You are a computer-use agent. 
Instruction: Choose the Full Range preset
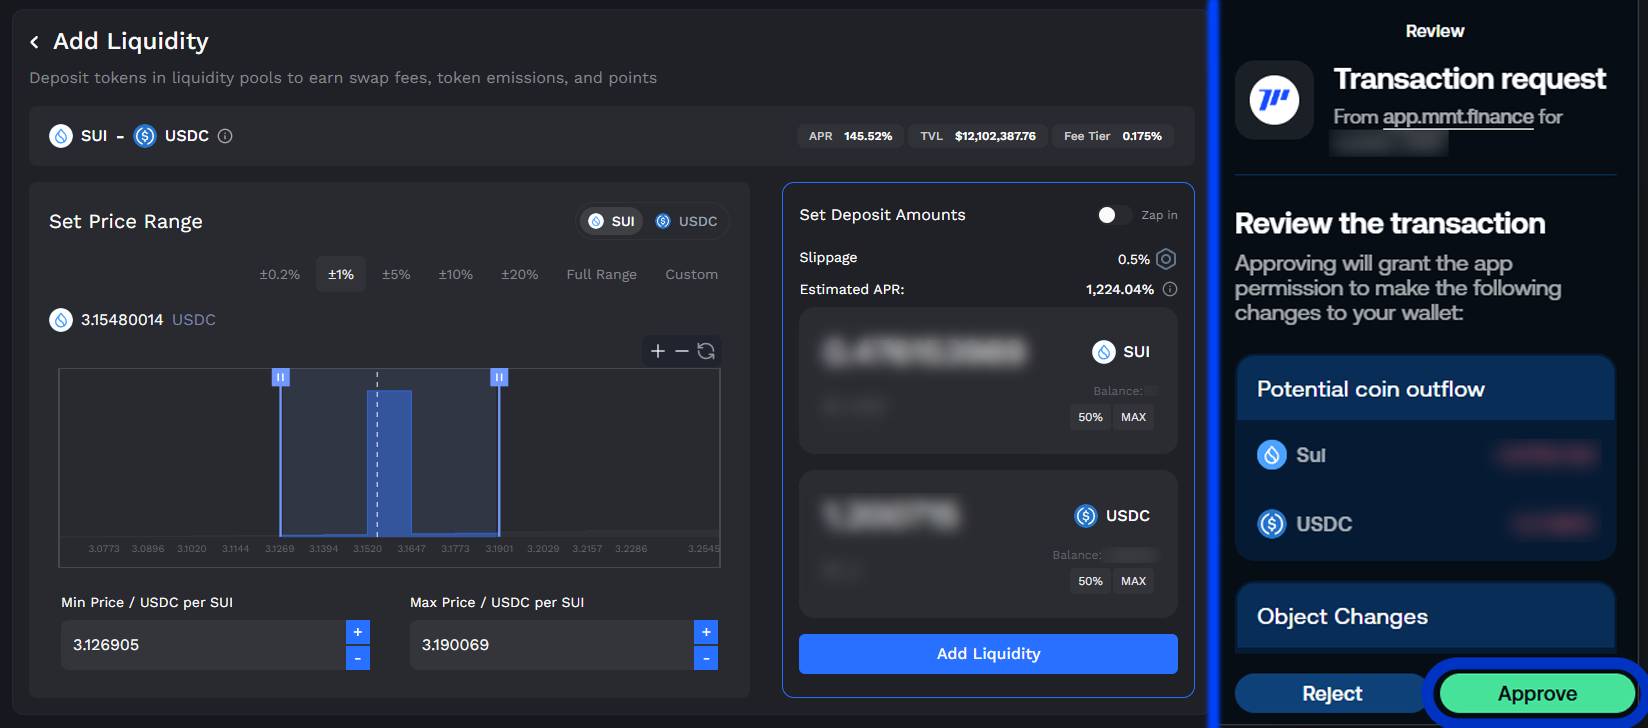point(601,274)
